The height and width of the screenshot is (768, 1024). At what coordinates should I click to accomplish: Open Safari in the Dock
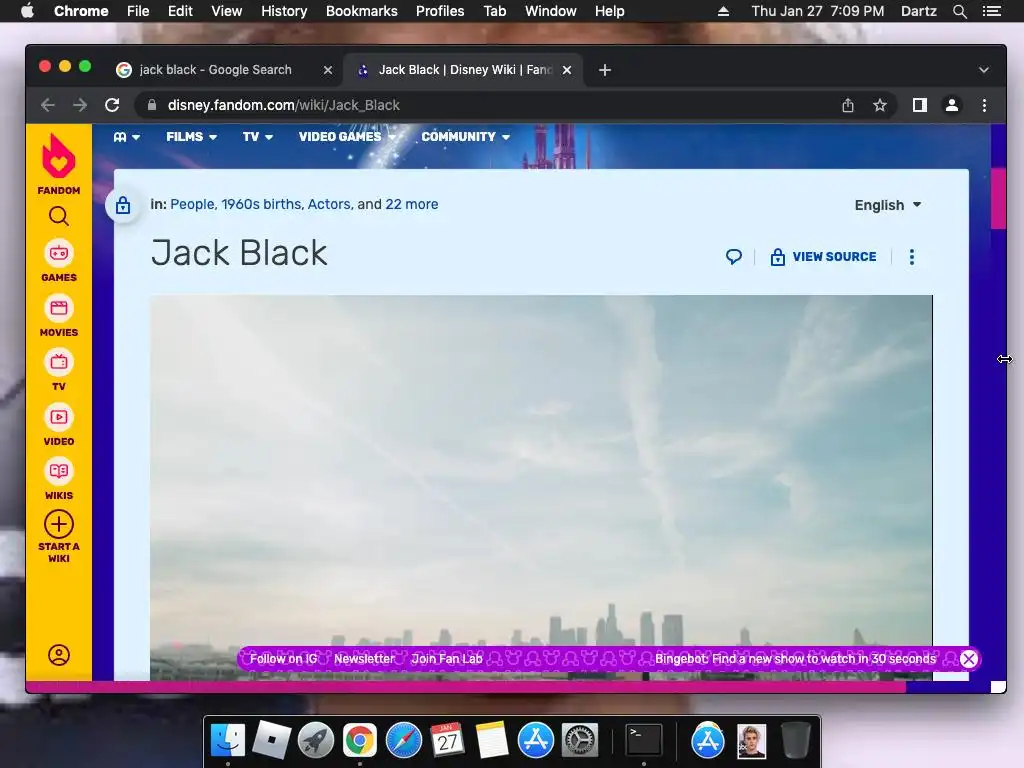click(x=404, y=740)
